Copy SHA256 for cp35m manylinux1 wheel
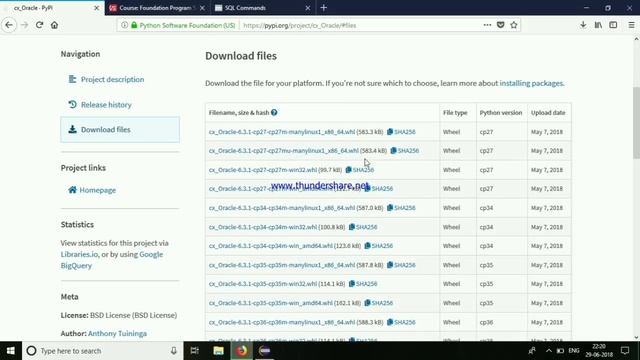640x360 pixels. (401, 265)
